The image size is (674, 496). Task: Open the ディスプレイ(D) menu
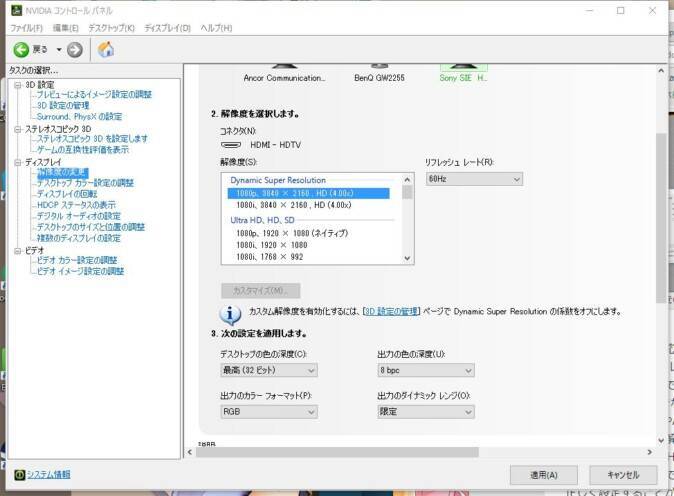click(167, 28)
